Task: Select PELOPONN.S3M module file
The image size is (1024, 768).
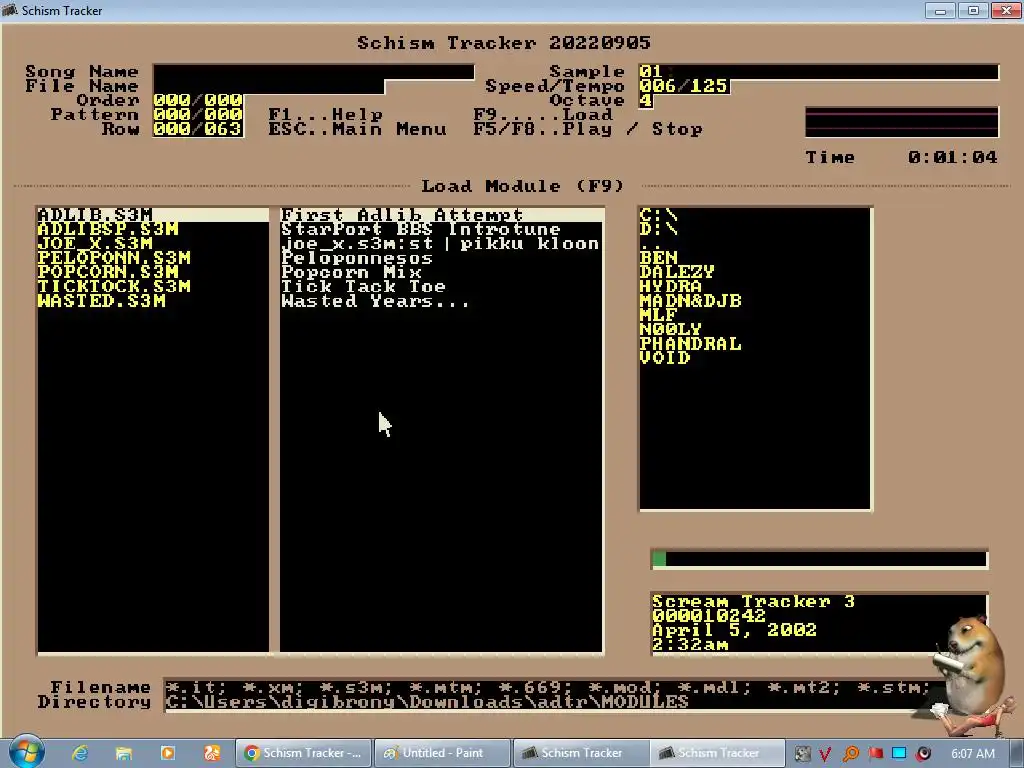Action: coord(114,258)
